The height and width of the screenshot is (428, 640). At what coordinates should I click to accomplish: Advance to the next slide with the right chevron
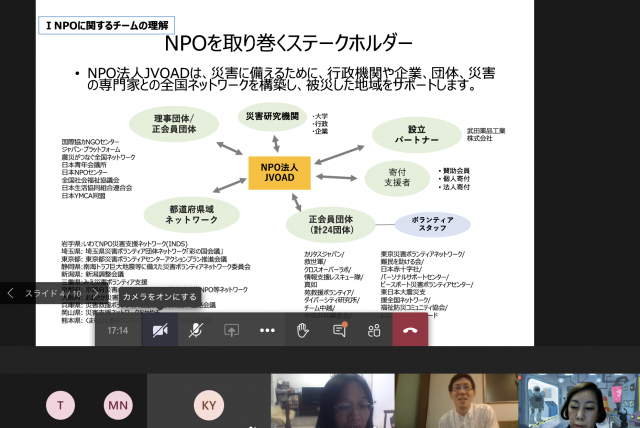(95, 293)
